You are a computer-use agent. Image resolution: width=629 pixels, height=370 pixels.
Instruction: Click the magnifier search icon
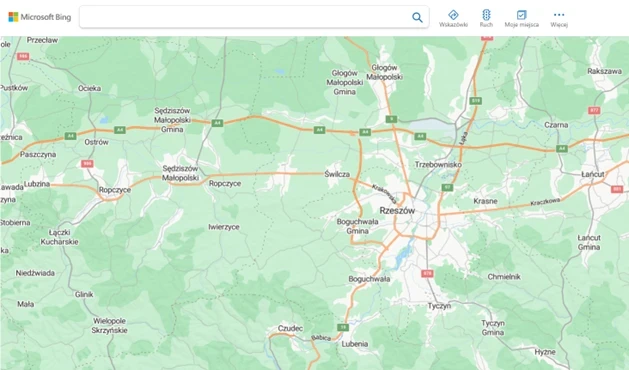pyautogui.click(x=417, y=17)
